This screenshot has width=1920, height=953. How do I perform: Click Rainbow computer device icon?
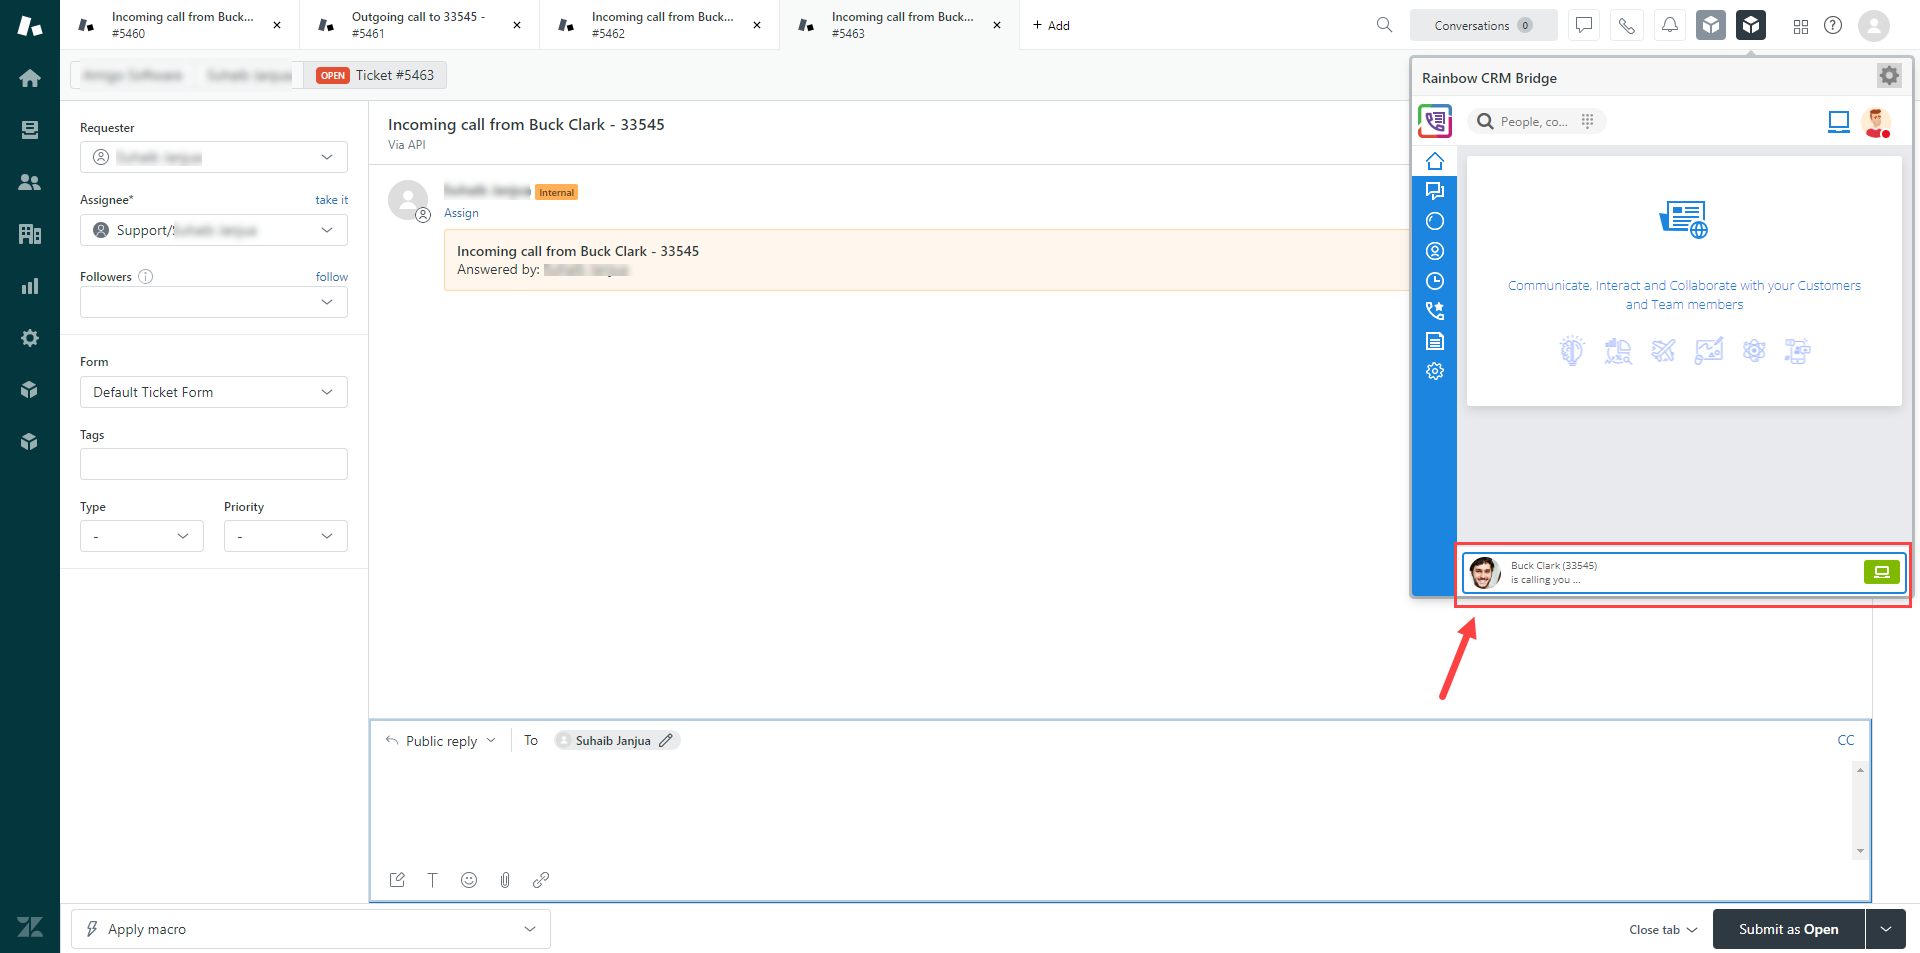(x=1839, y=122)
